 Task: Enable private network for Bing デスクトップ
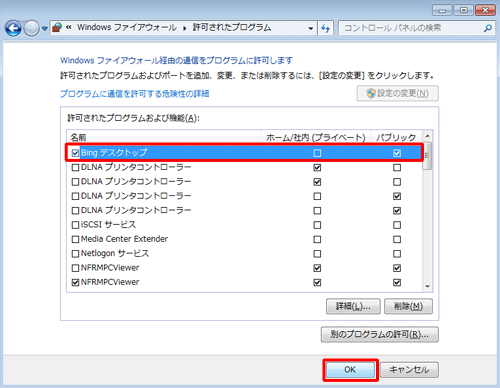click(x=317, y=153)
